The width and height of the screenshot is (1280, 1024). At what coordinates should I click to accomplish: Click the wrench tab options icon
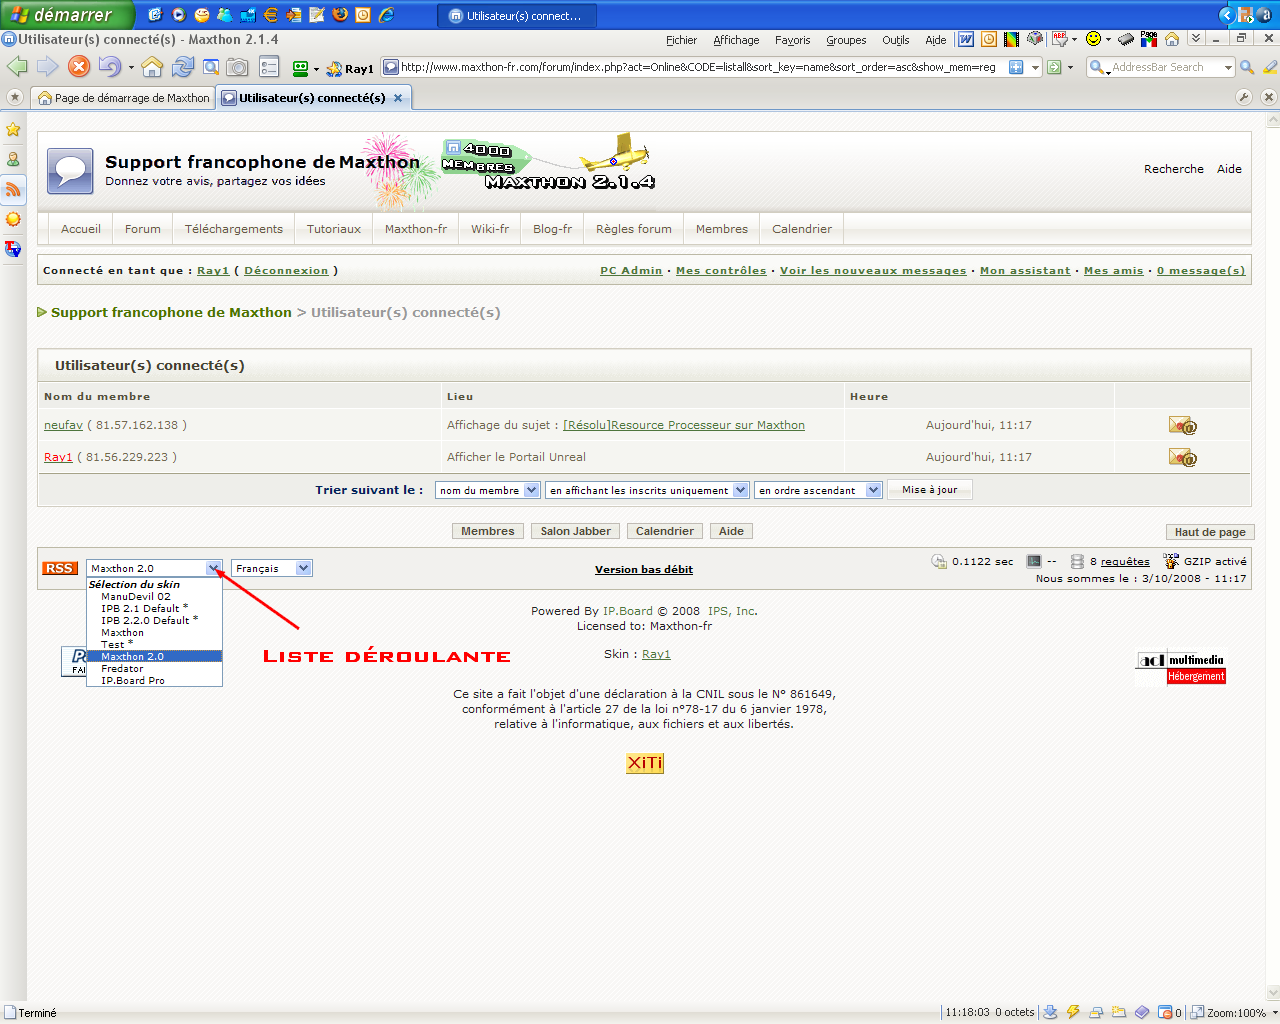[1244, 97]
